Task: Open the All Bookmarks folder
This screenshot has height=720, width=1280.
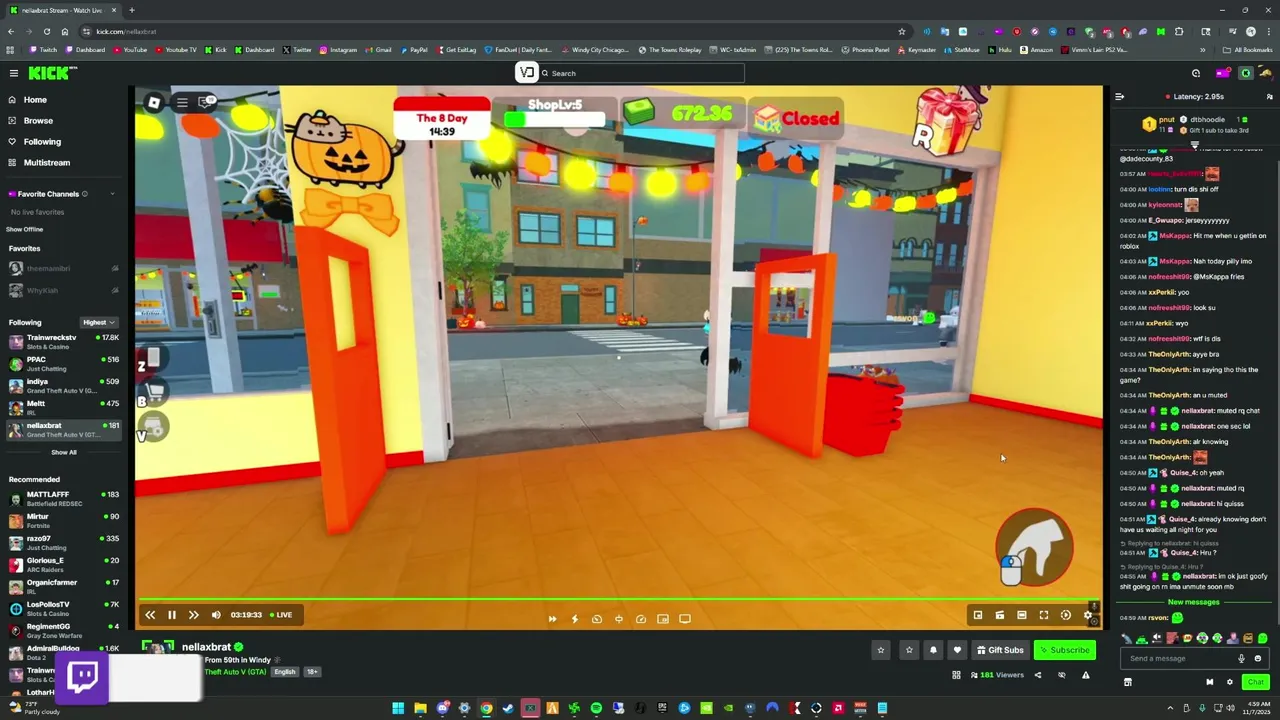Action: click(1248, 50)
